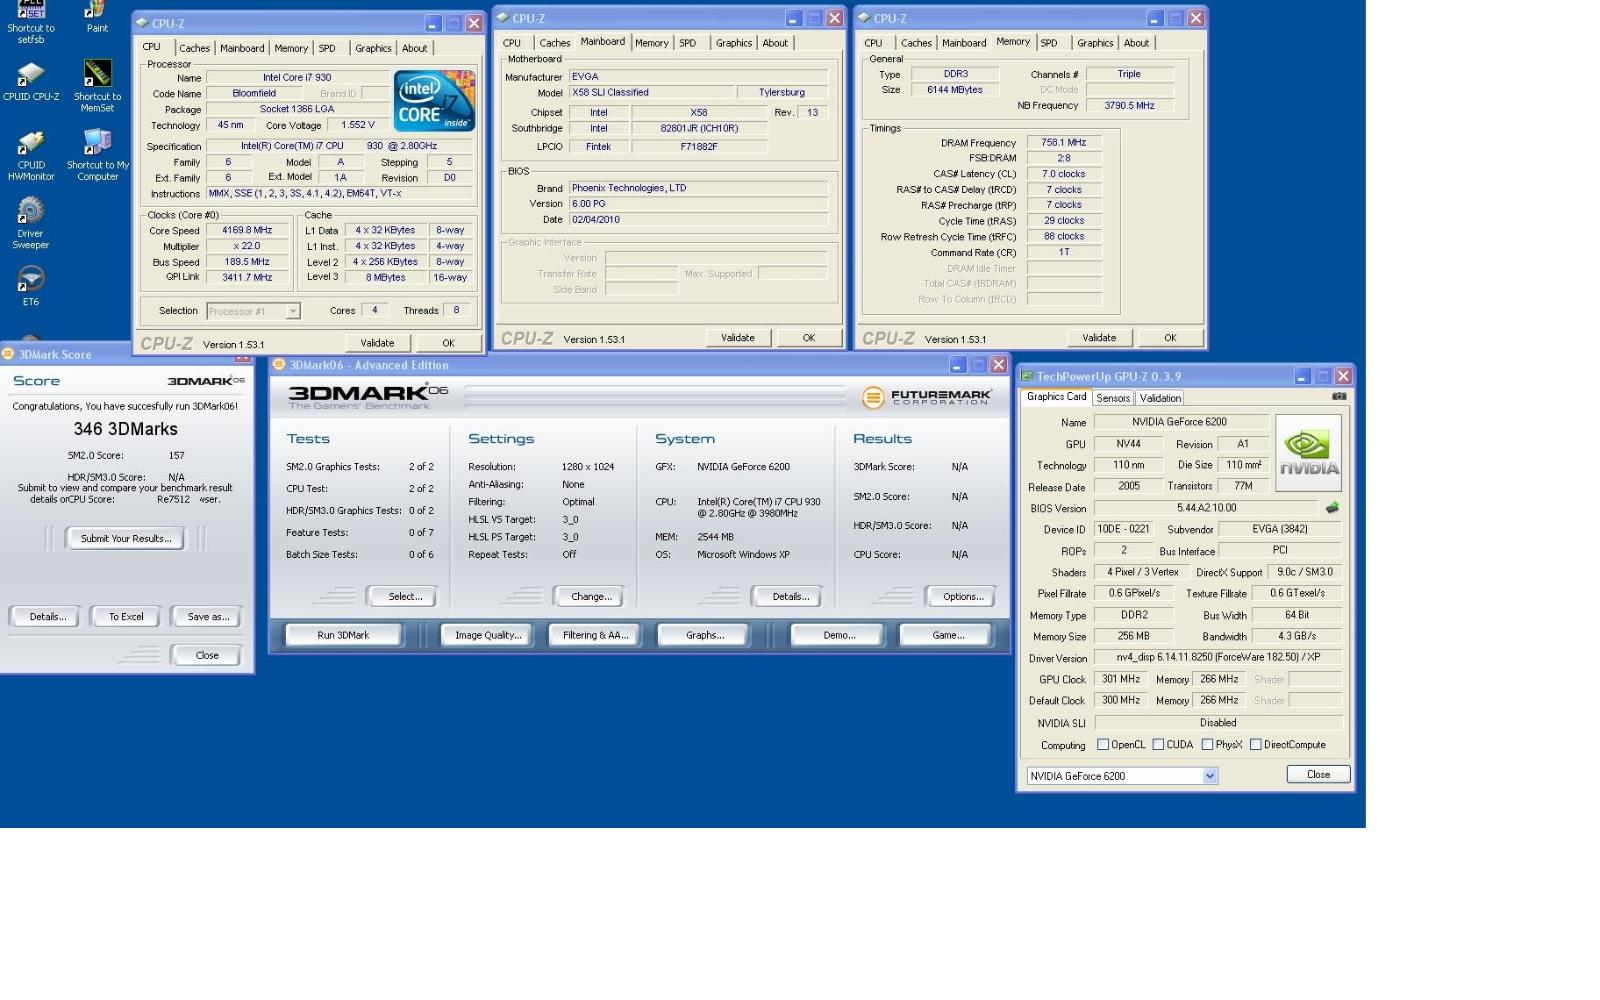Open the Validation tab in GPU-Z
The height and width of the screenshot is (1000, 1600).
pyautogui.click(x=1160, y=398)
